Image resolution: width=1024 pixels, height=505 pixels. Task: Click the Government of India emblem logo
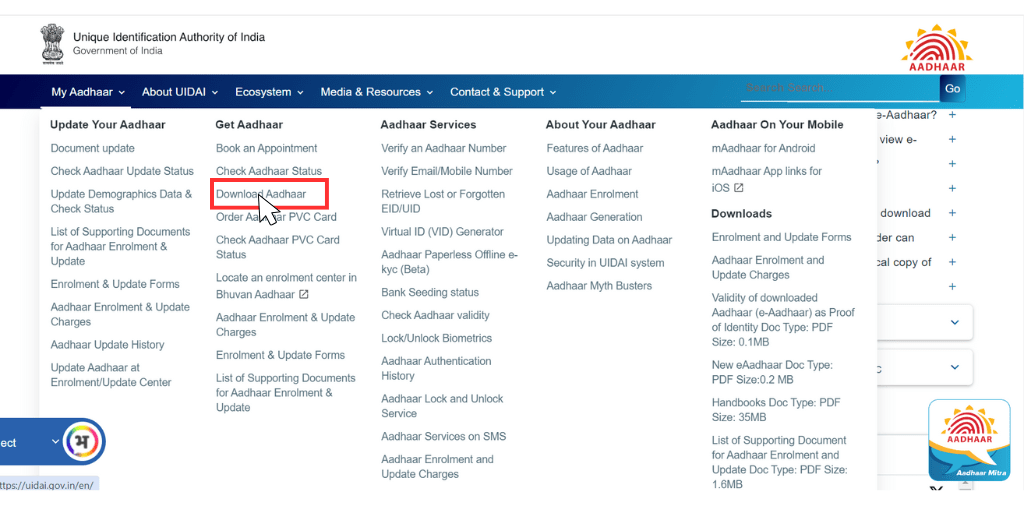coord(52,44)
